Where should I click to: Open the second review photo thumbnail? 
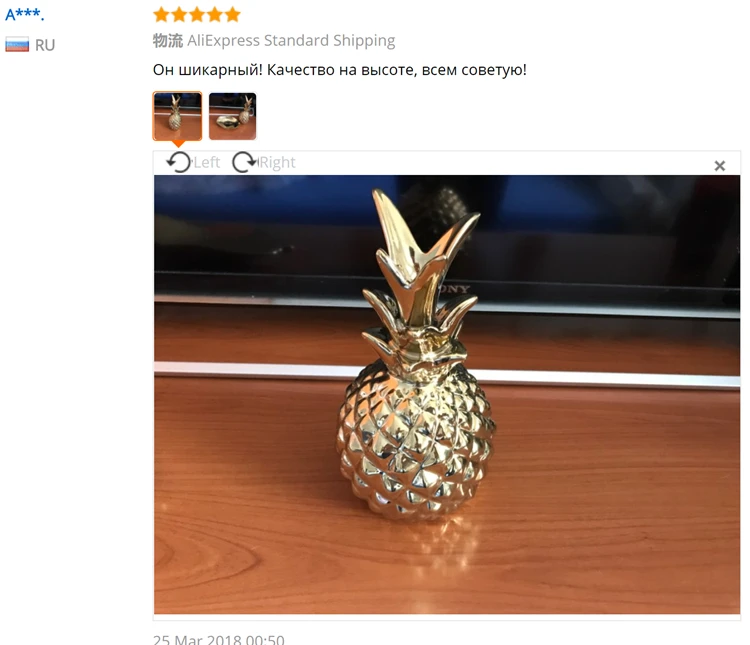[x=232, y=116]
